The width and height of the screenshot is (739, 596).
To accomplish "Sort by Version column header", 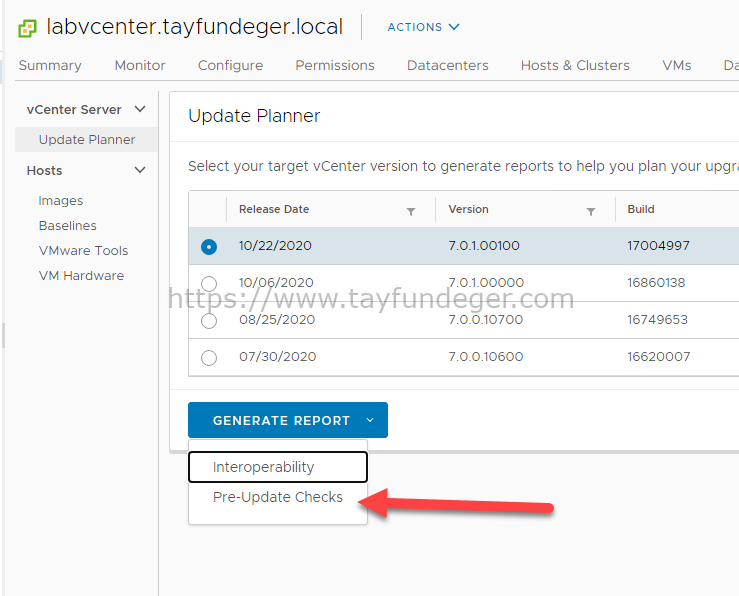I will tap(468, 209).
